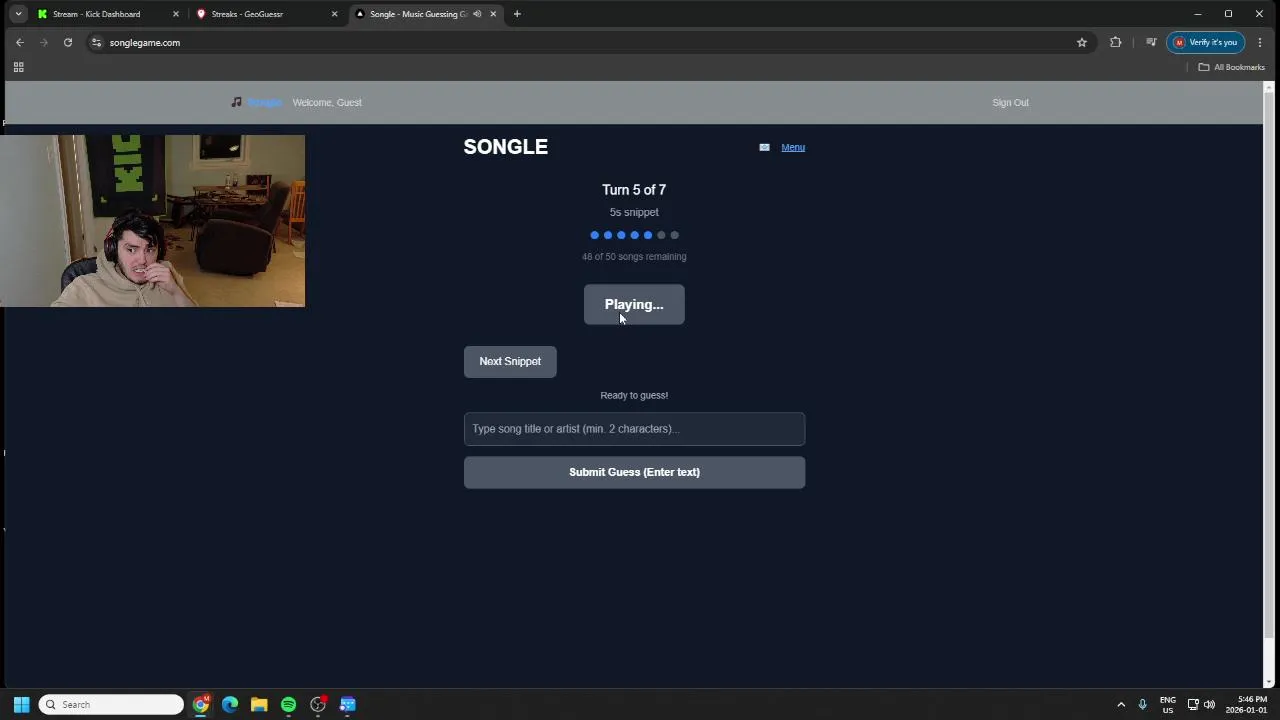Click the taskbar Search box
The height and width of the screenshot is (720, 1280).
click(x=112, y=704)
